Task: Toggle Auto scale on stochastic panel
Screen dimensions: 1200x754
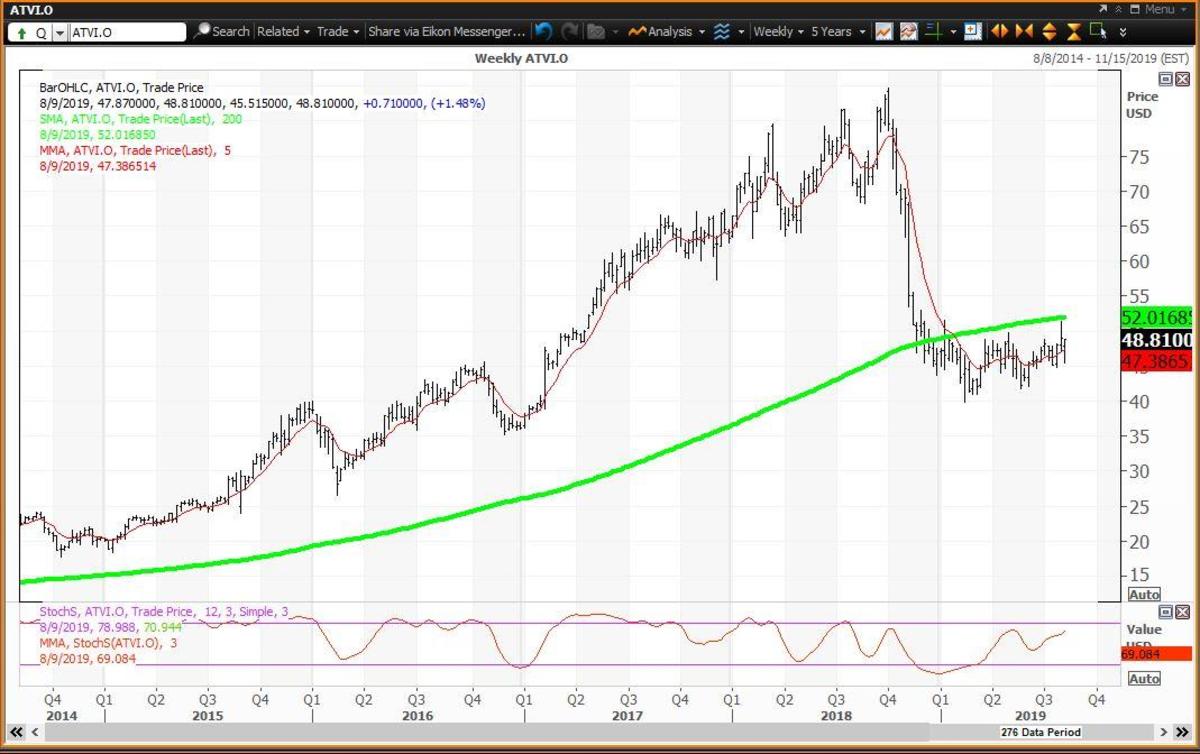Action: pos(1144,678)
